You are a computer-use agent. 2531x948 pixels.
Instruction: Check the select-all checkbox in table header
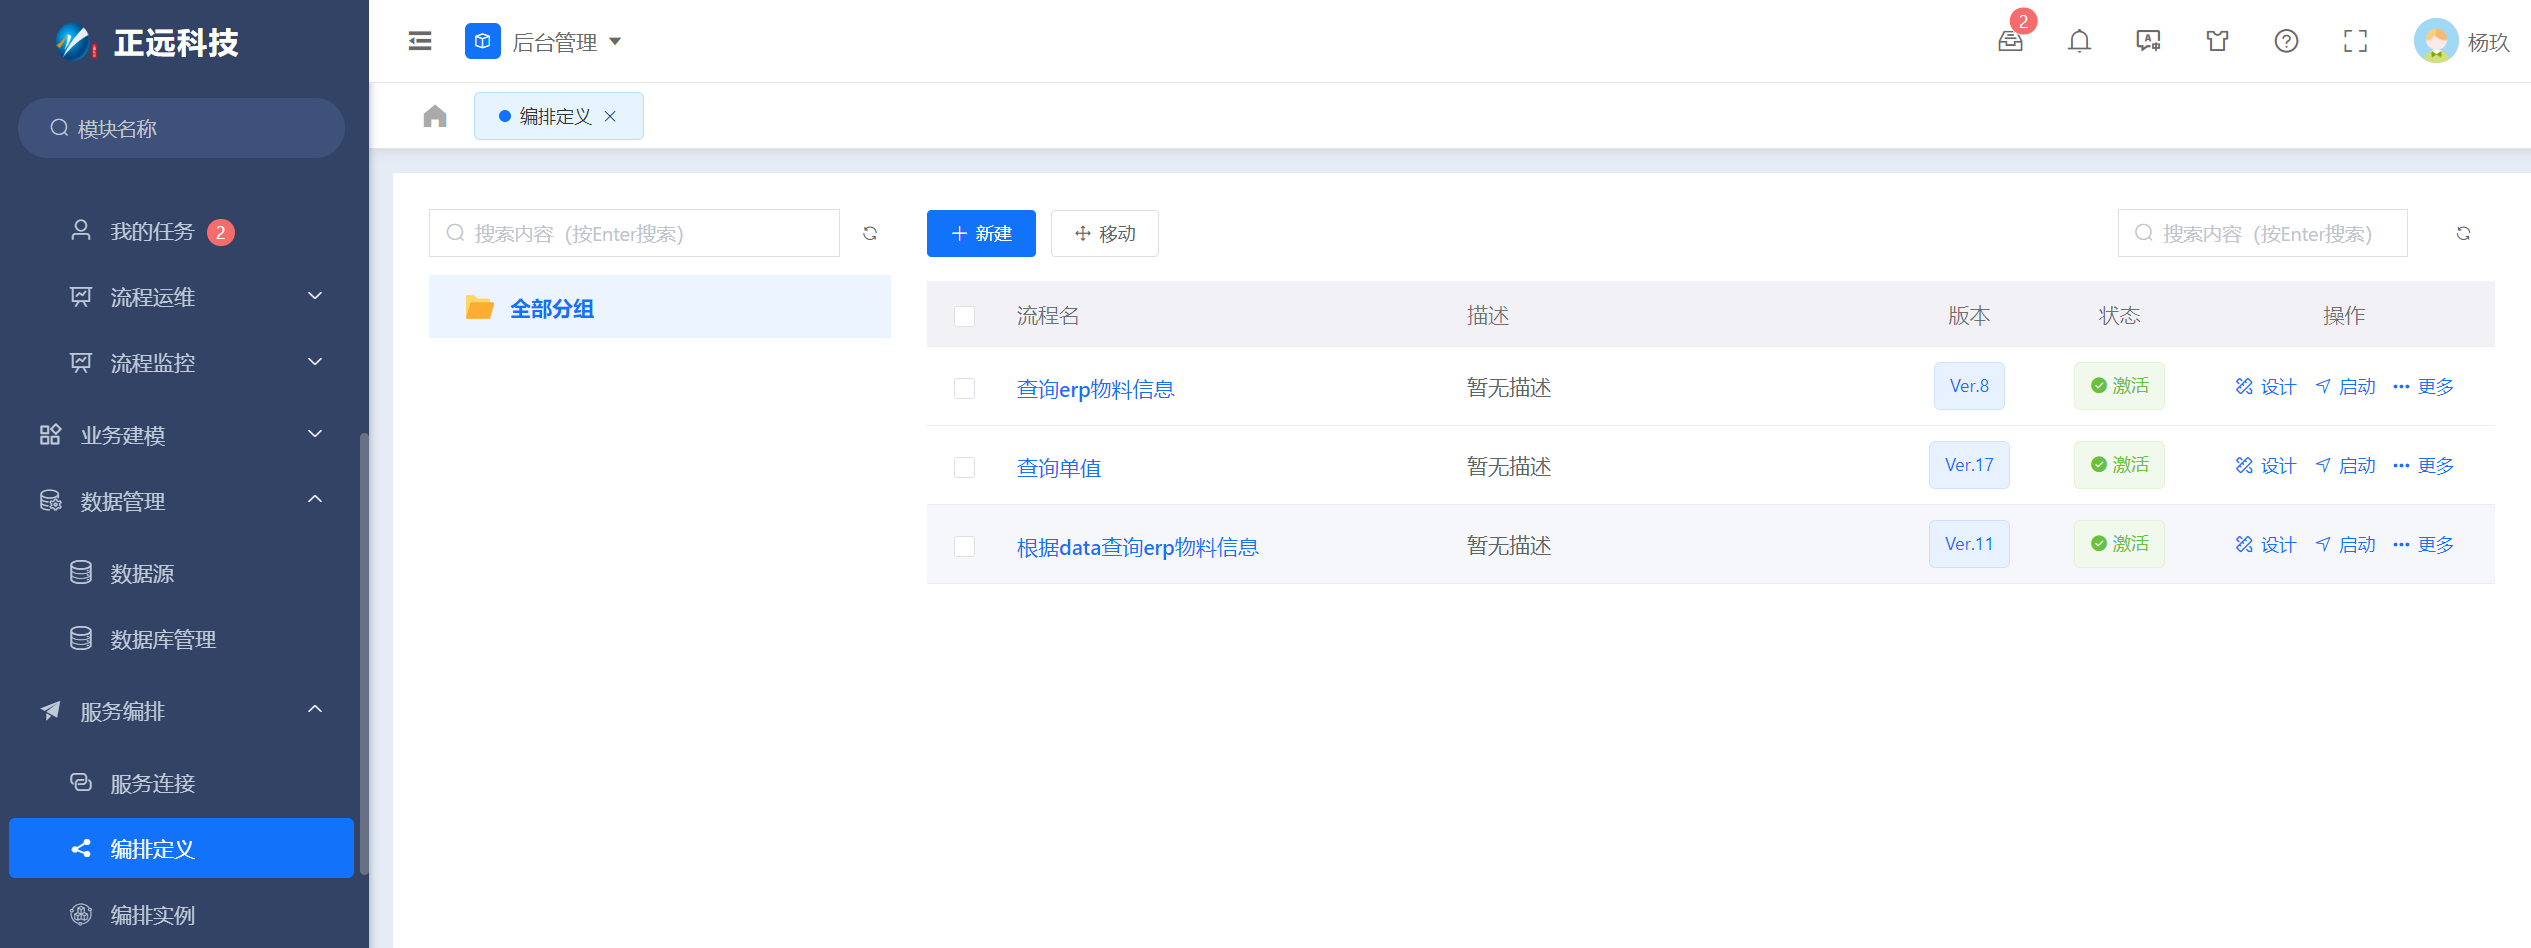click(964, 316)
